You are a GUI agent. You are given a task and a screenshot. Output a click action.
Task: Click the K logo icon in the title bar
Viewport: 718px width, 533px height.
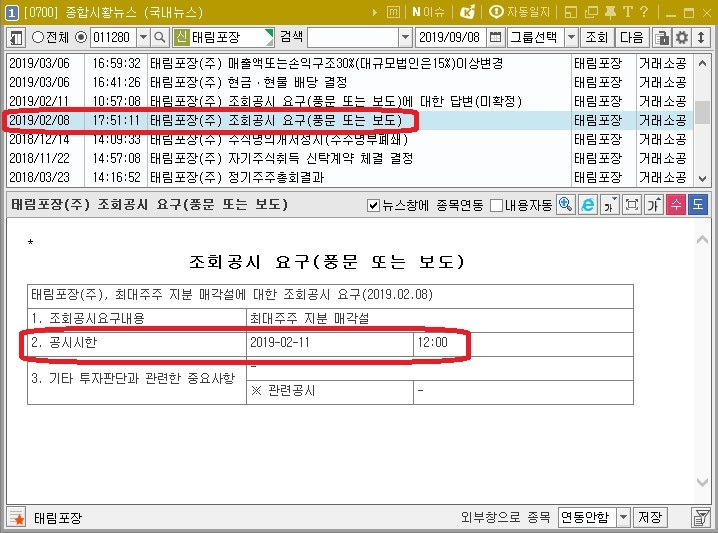click(x=468, y=12)
